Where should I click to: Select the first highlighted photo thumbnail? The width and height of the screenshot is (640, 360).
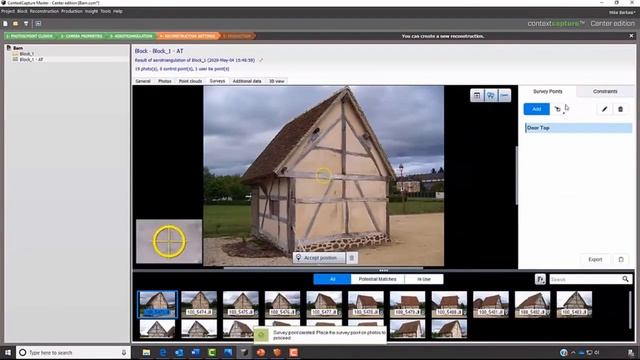pyautogui.click(x=157, y=304)
